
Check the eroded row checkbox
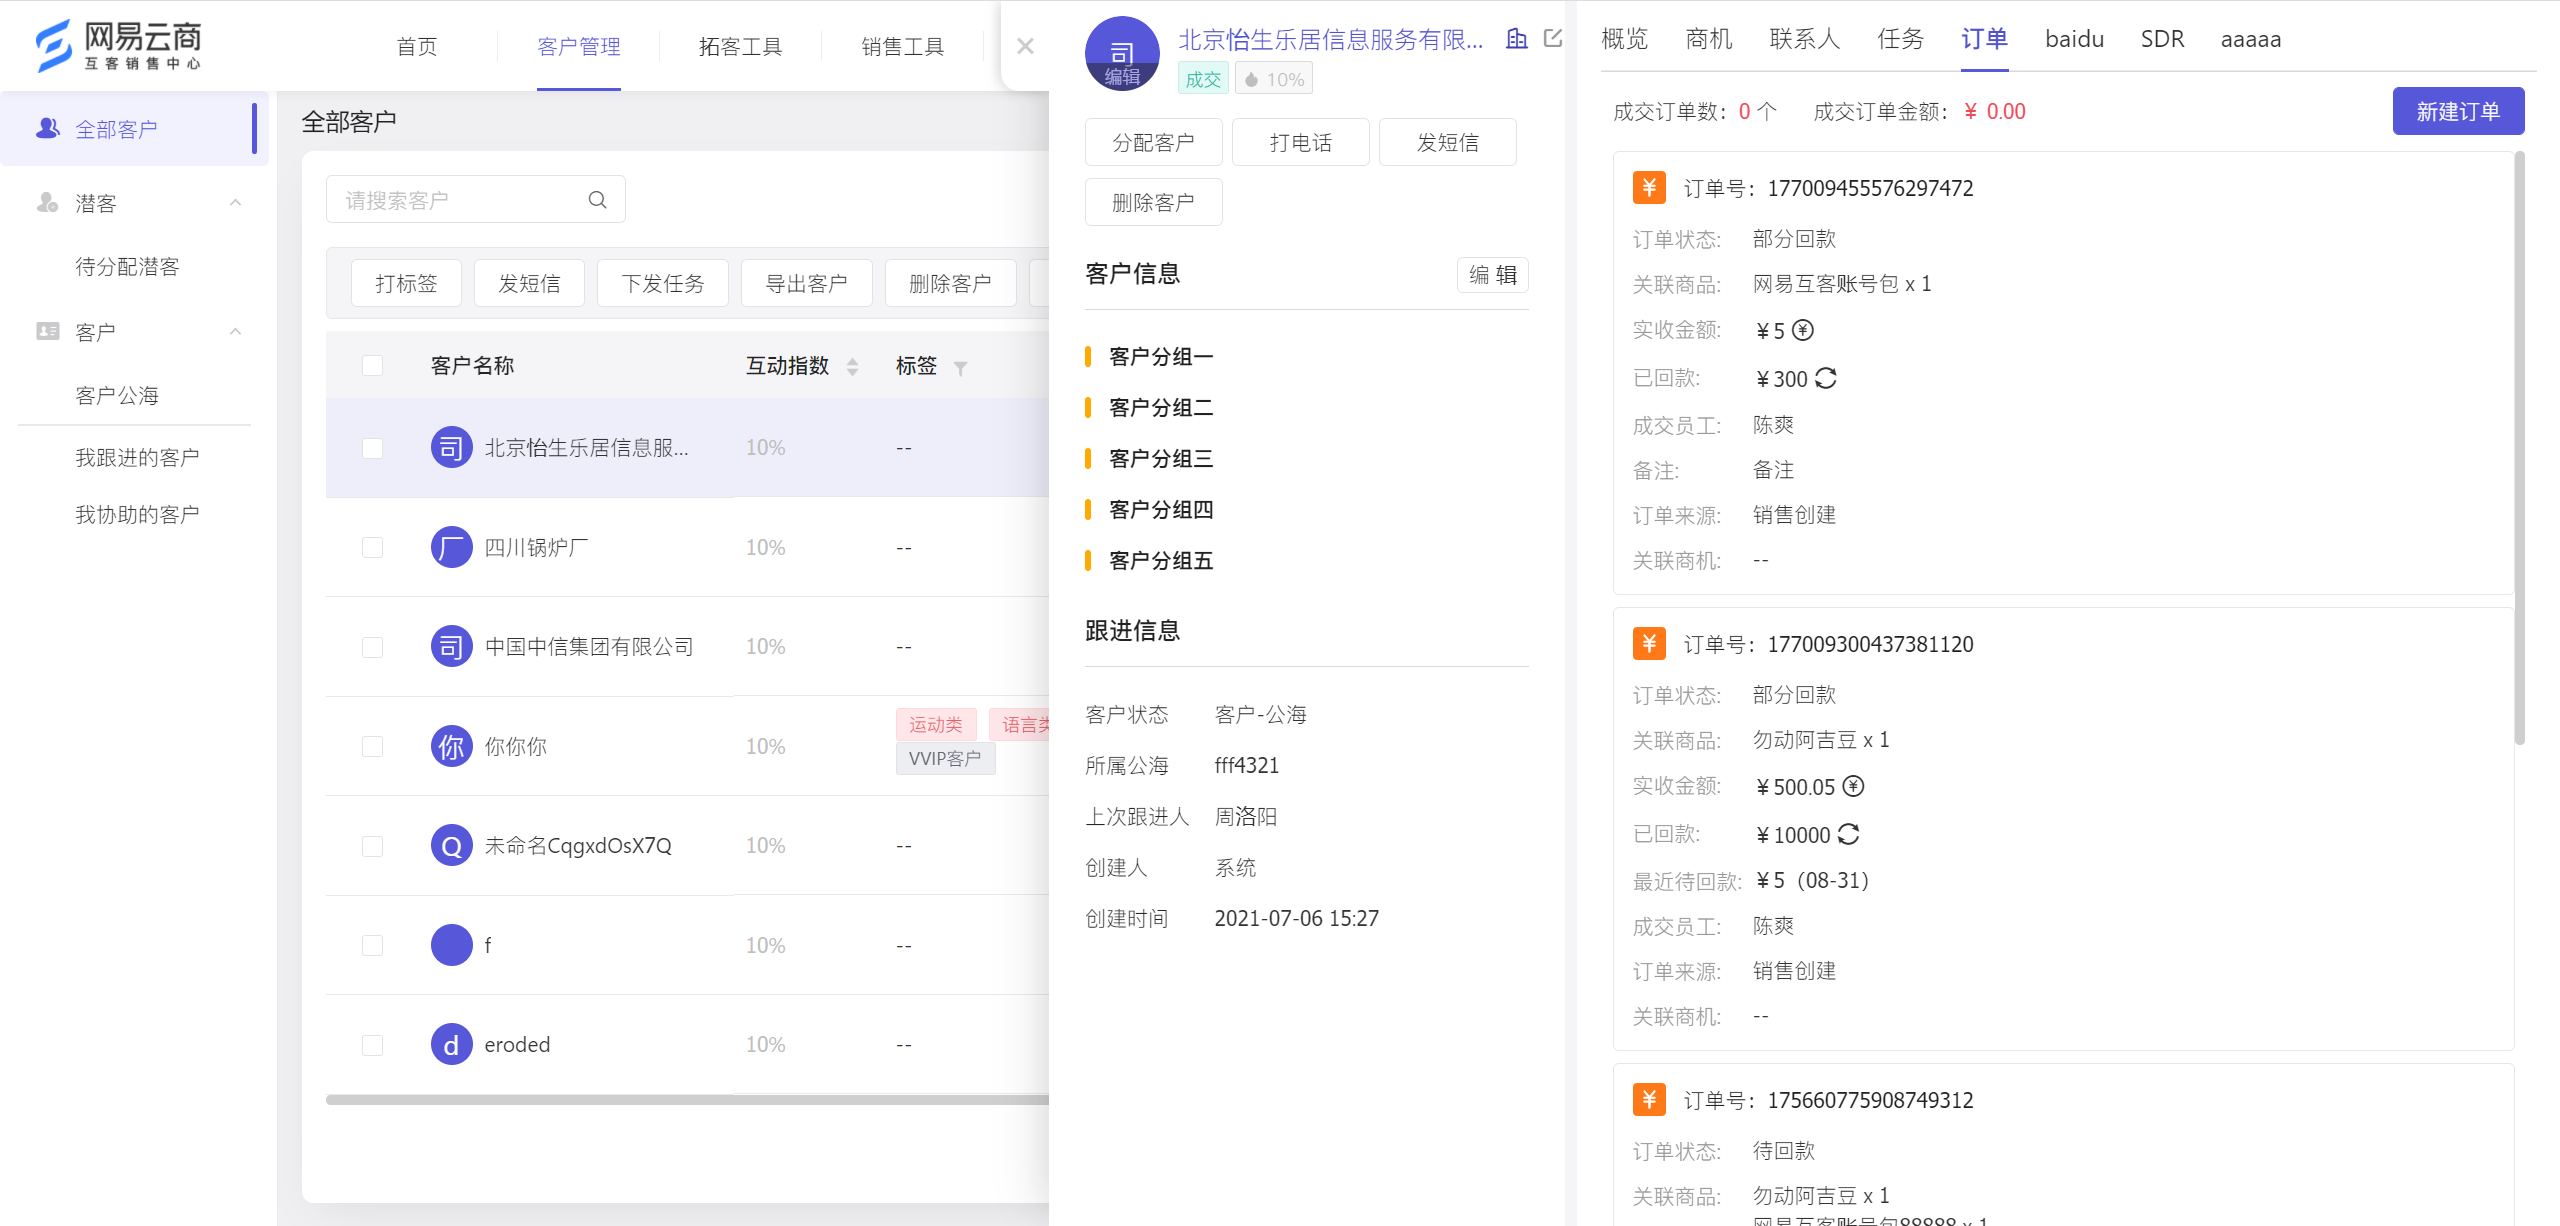(372, 1045)
